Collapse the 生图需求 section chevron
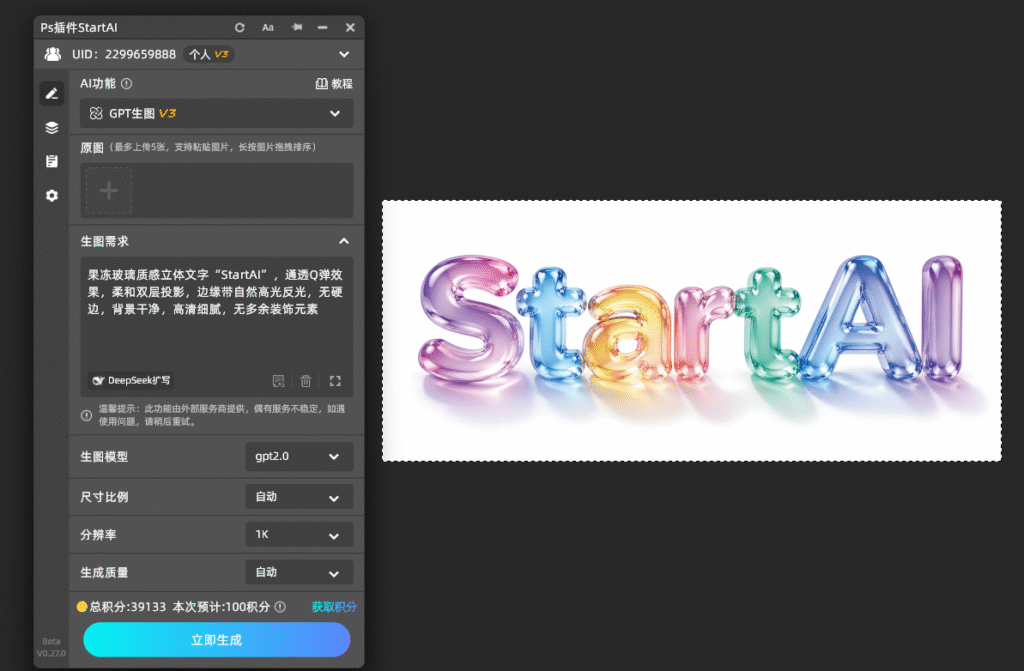The height and width of the screenshot is (671, 1024). (x=344, y=242)
